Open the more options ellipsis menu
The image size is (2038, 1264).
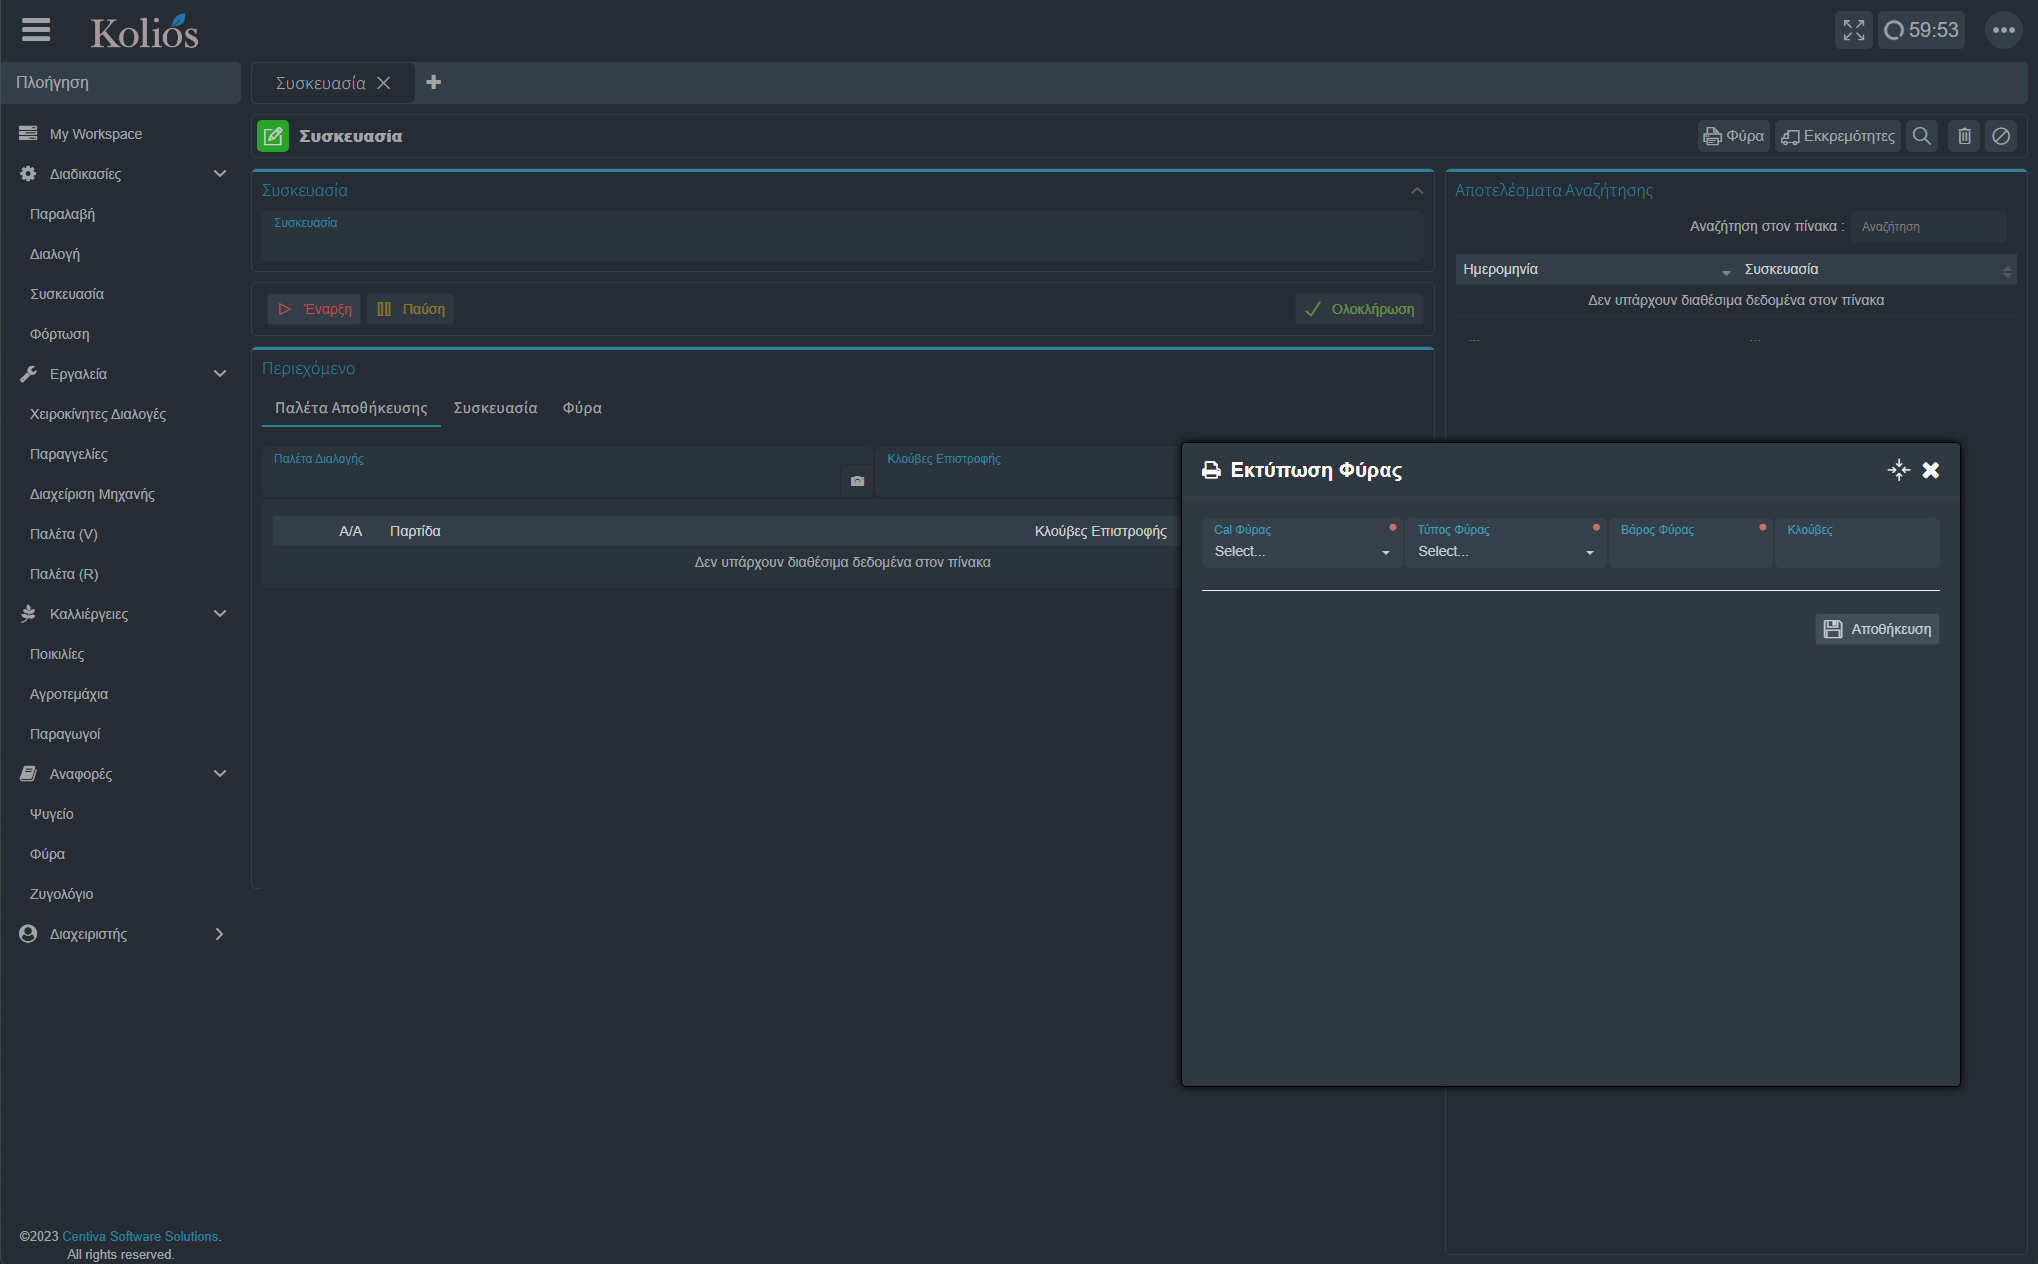tap(2003, 30)
